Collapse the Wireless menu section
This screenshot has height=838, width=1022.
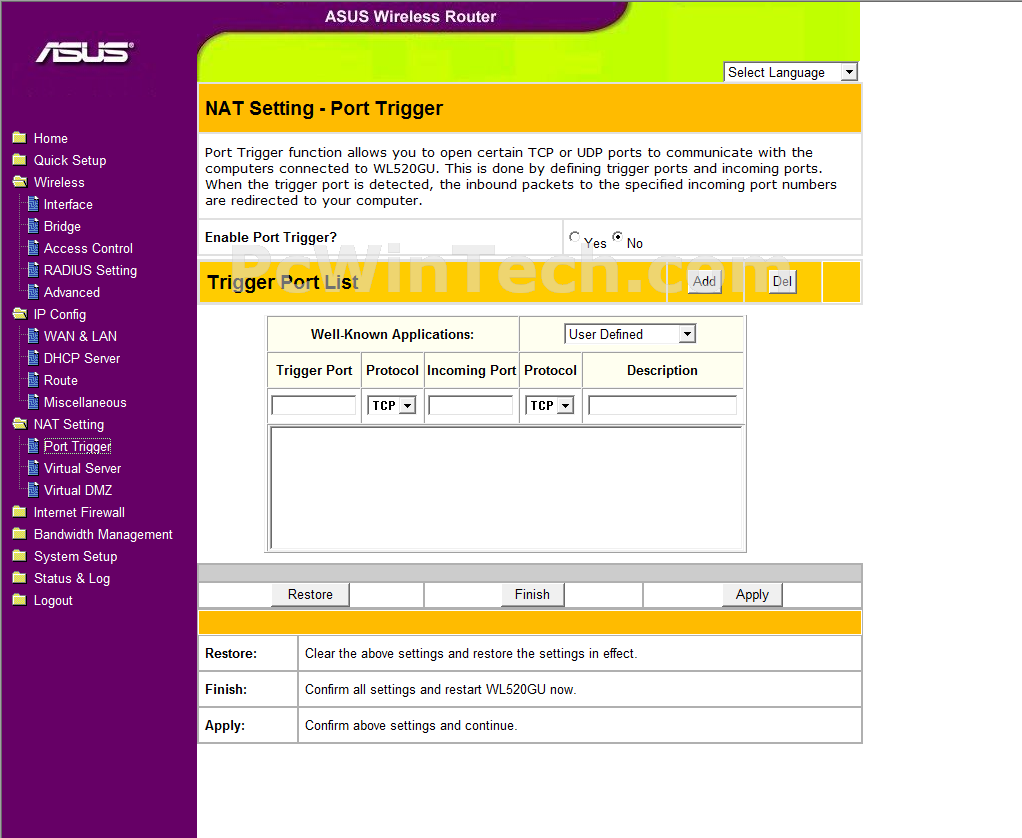coord(59,182)
